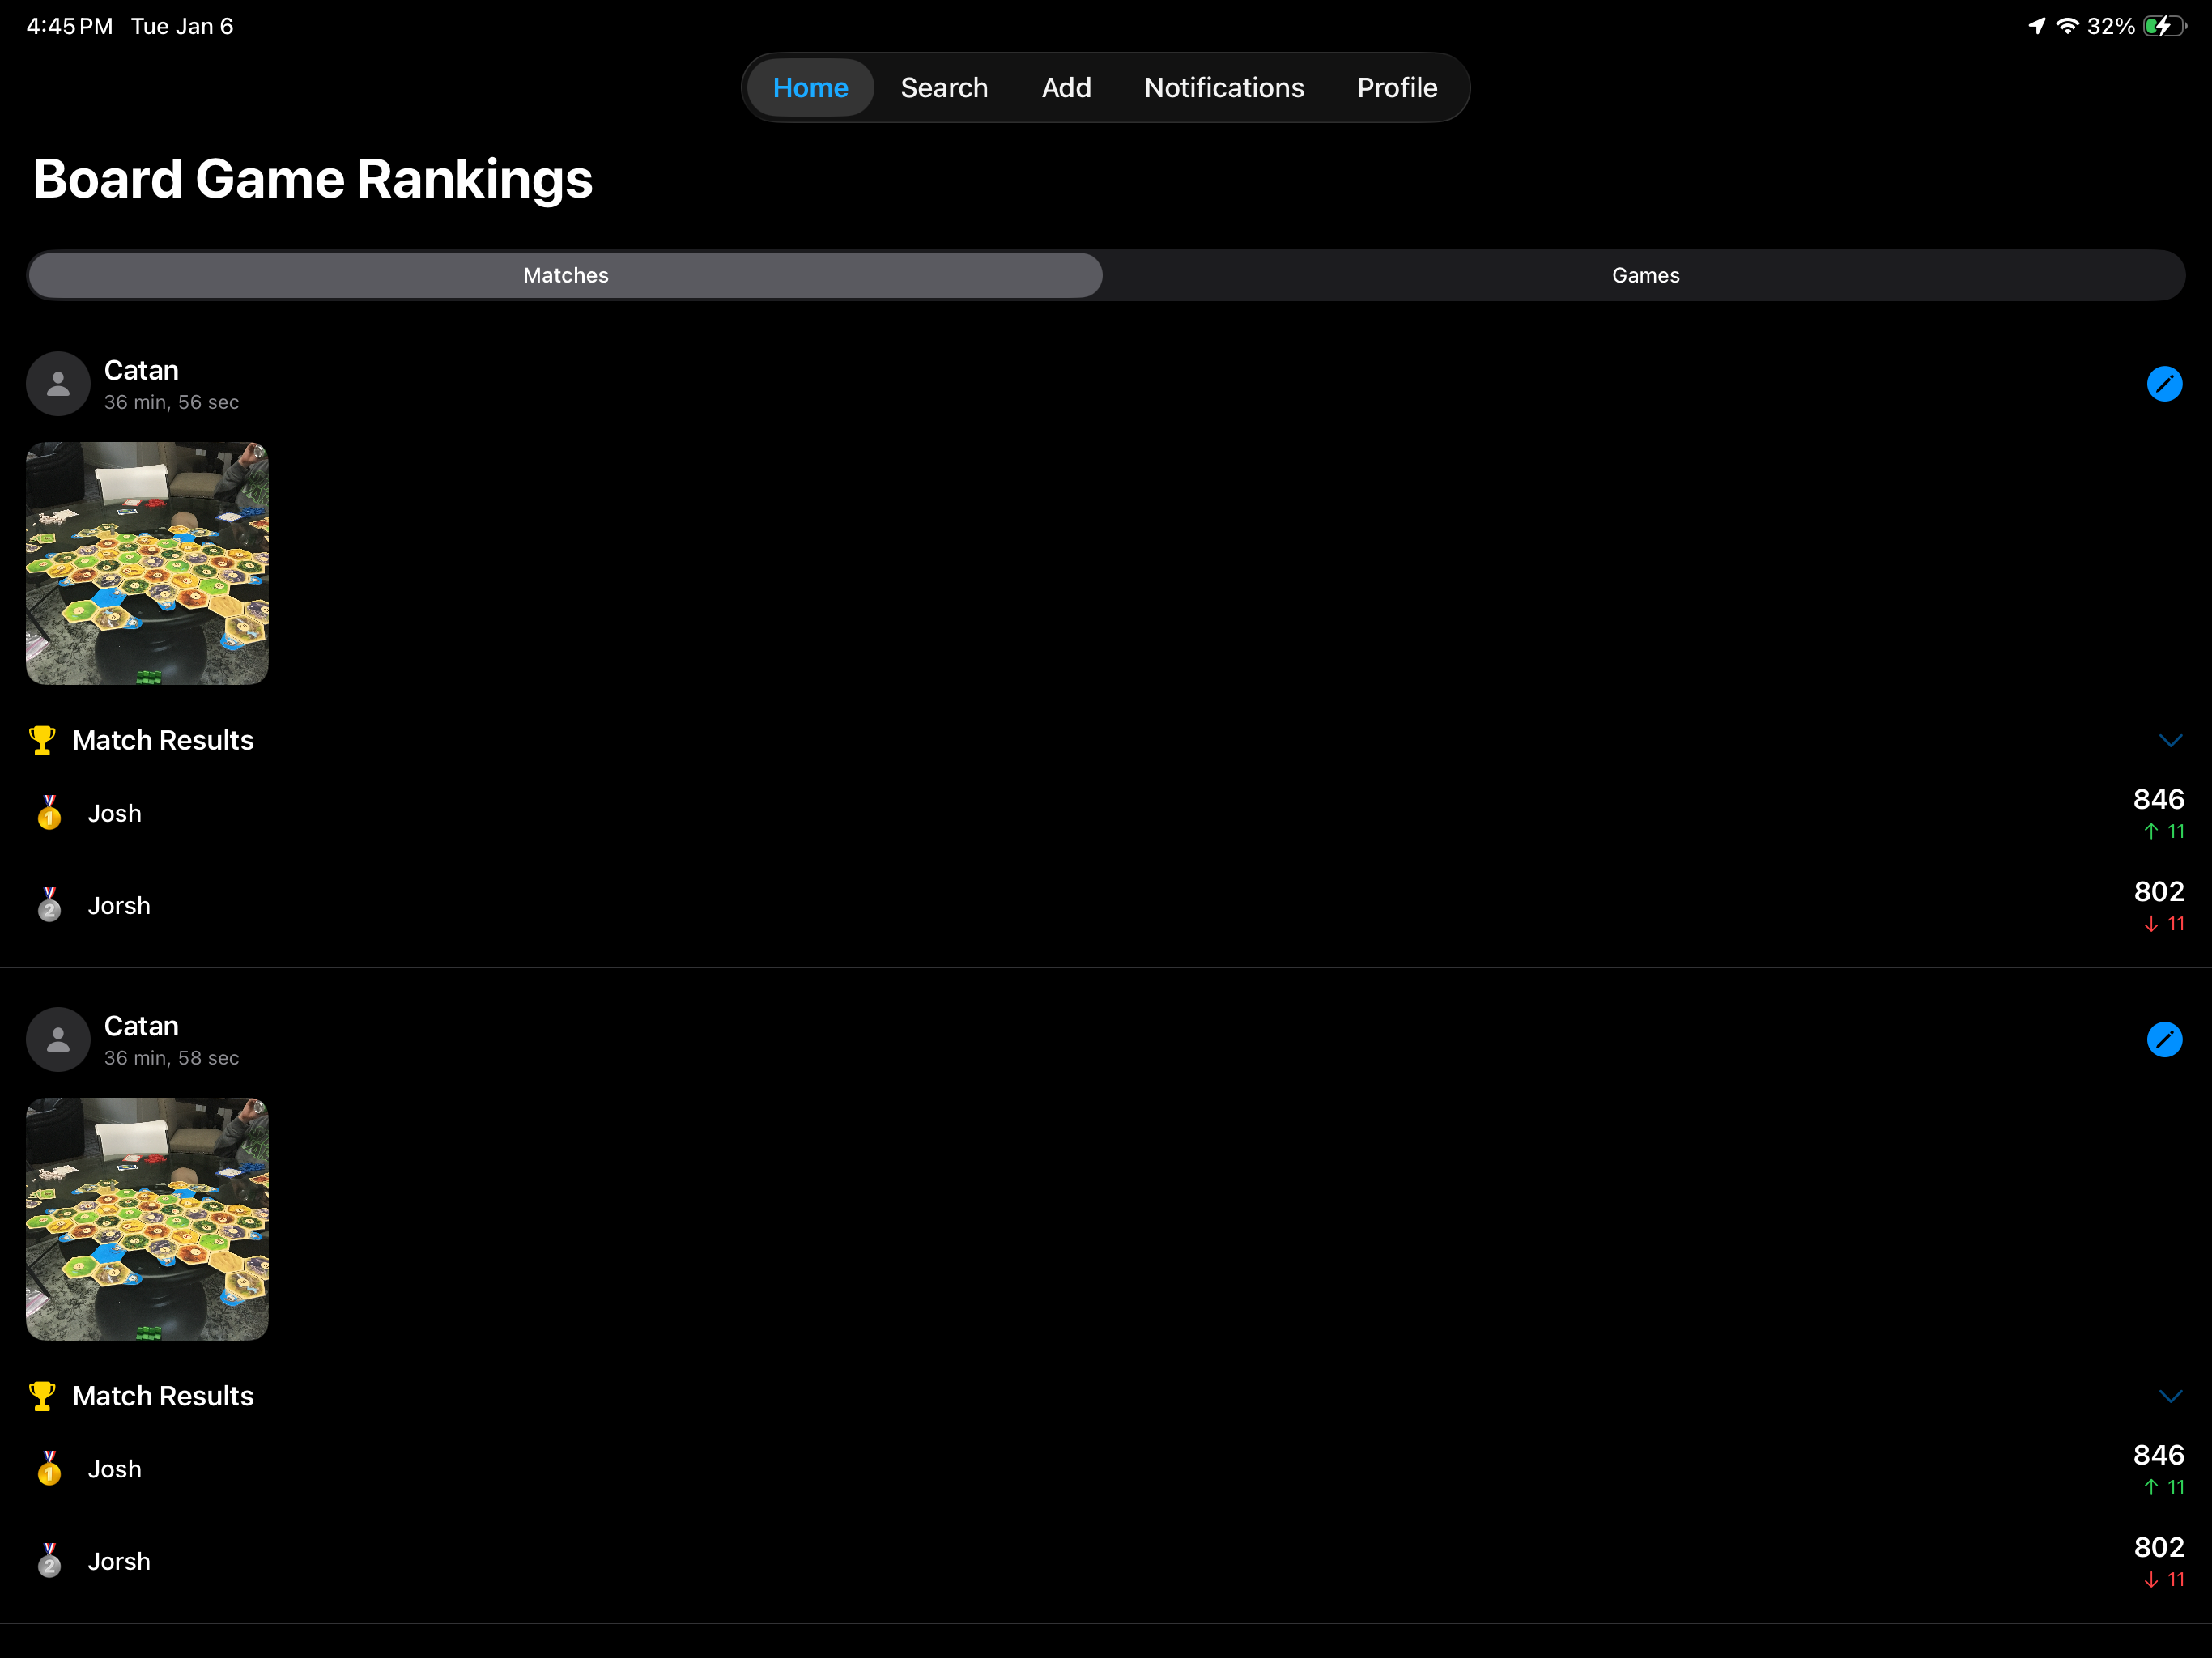This screenshot has height=1658, width=2212.
Task: Switch to the Search tab
Action: [944, 88]
